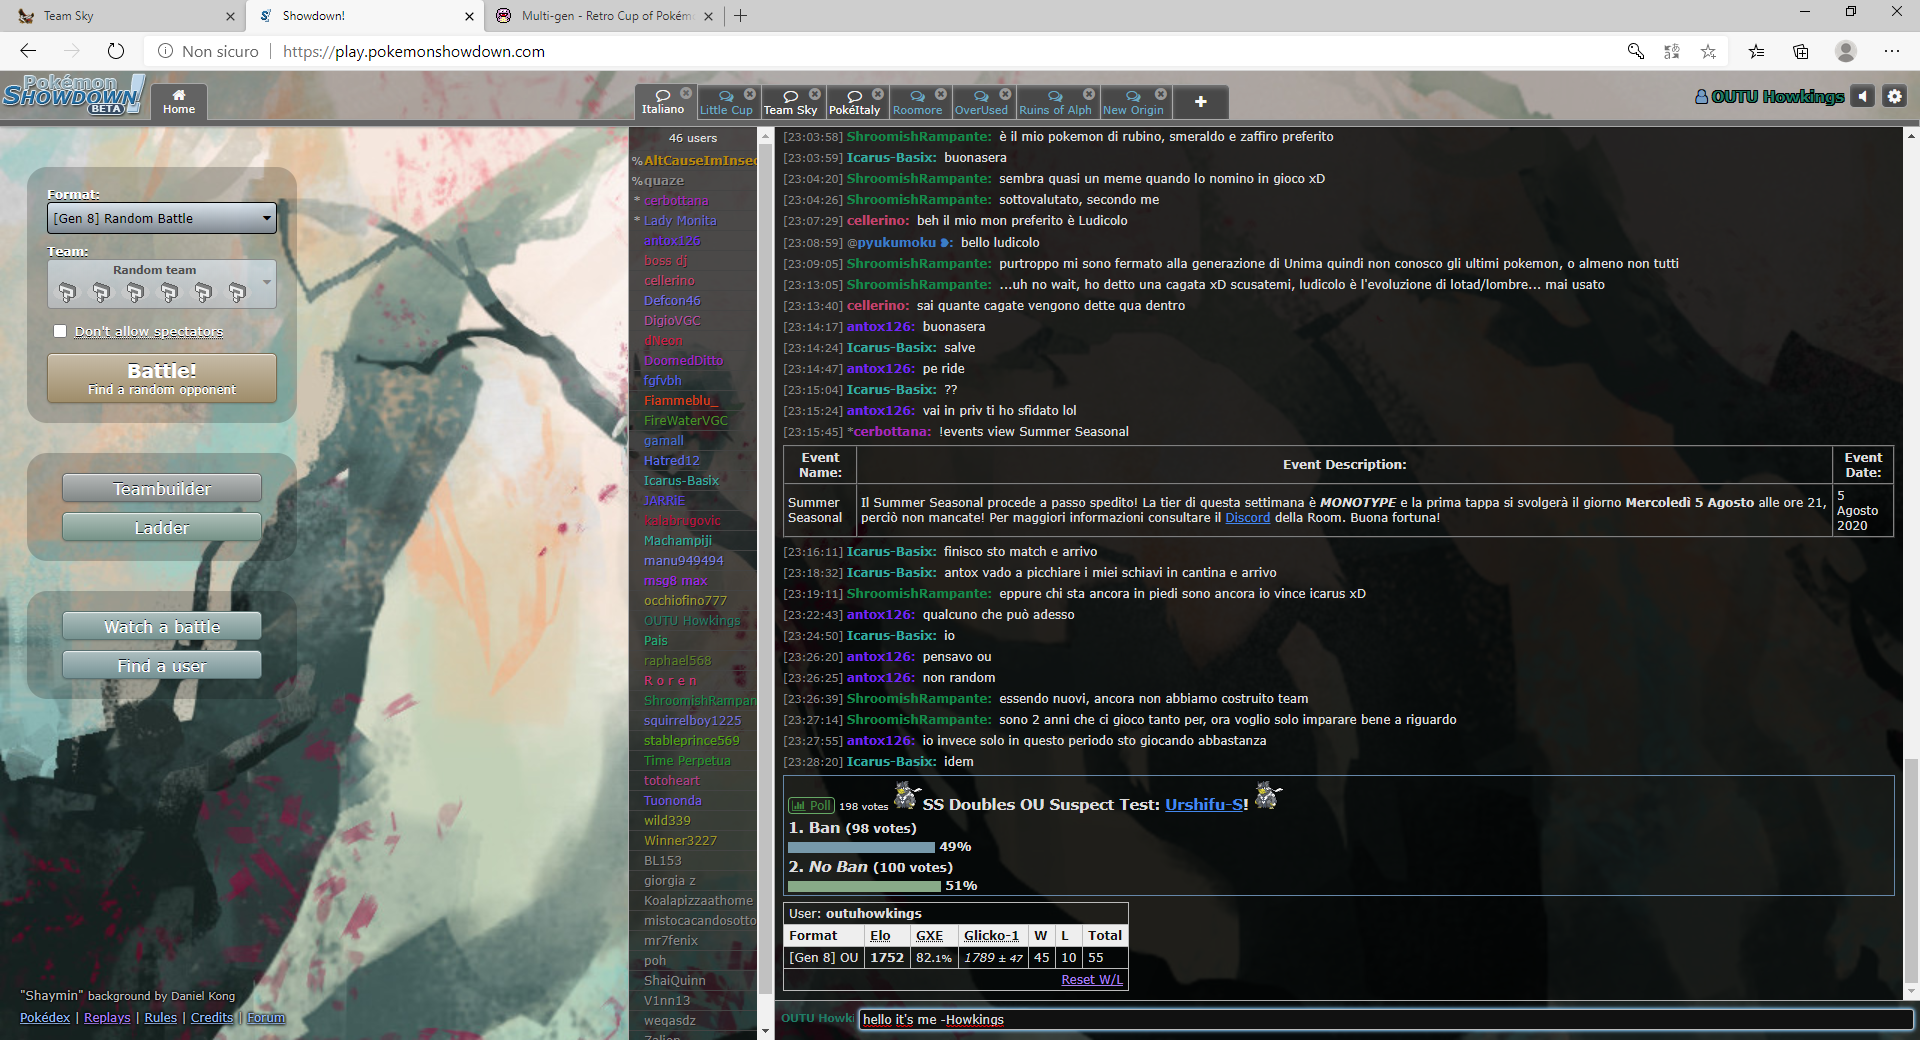This screenshot has width=1920, height=1040.
Task: Click Watch a battle
Action: pos(162,627)
